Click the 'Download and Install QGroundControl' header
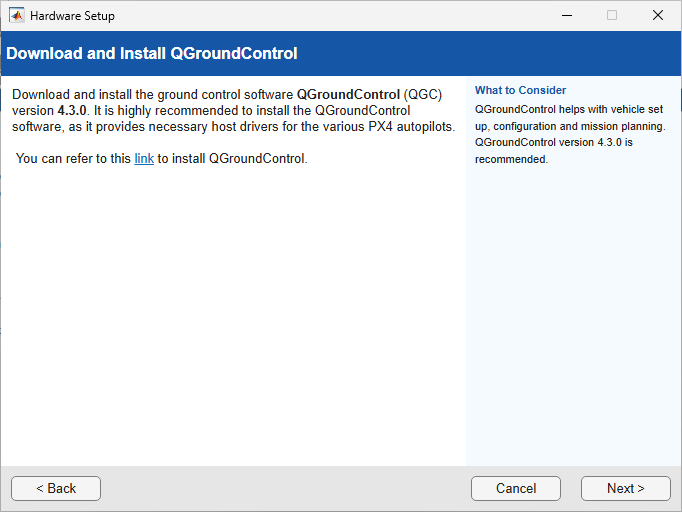This screenshot has width=682, height=512. (x=152, y=54)
